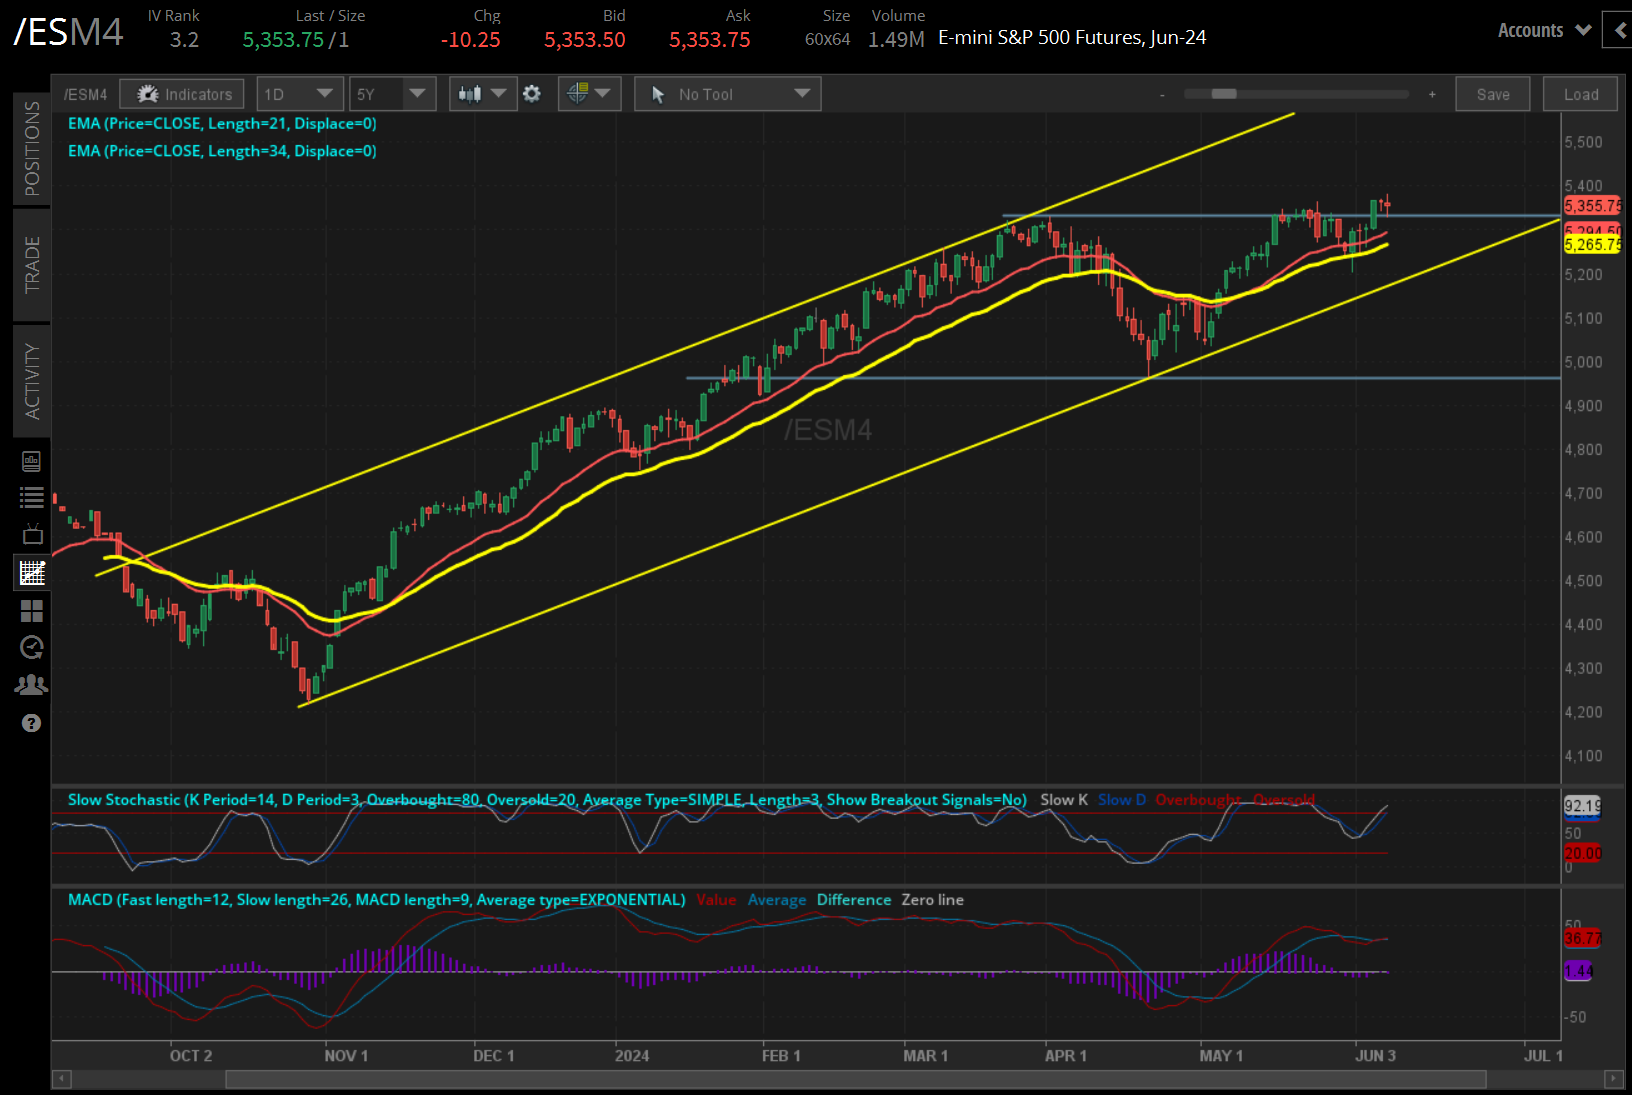The width and height of the screenshot is (1632, 1095).
Task: Switch to the POSITIONS tab
Action: point(31,148)
